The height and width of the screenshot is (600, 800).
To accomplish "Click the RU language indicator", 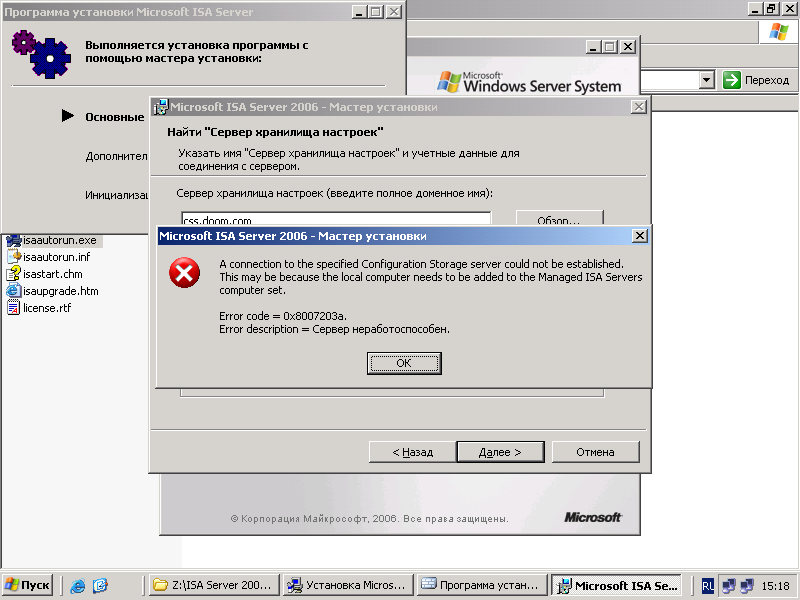I will (708, 586).
